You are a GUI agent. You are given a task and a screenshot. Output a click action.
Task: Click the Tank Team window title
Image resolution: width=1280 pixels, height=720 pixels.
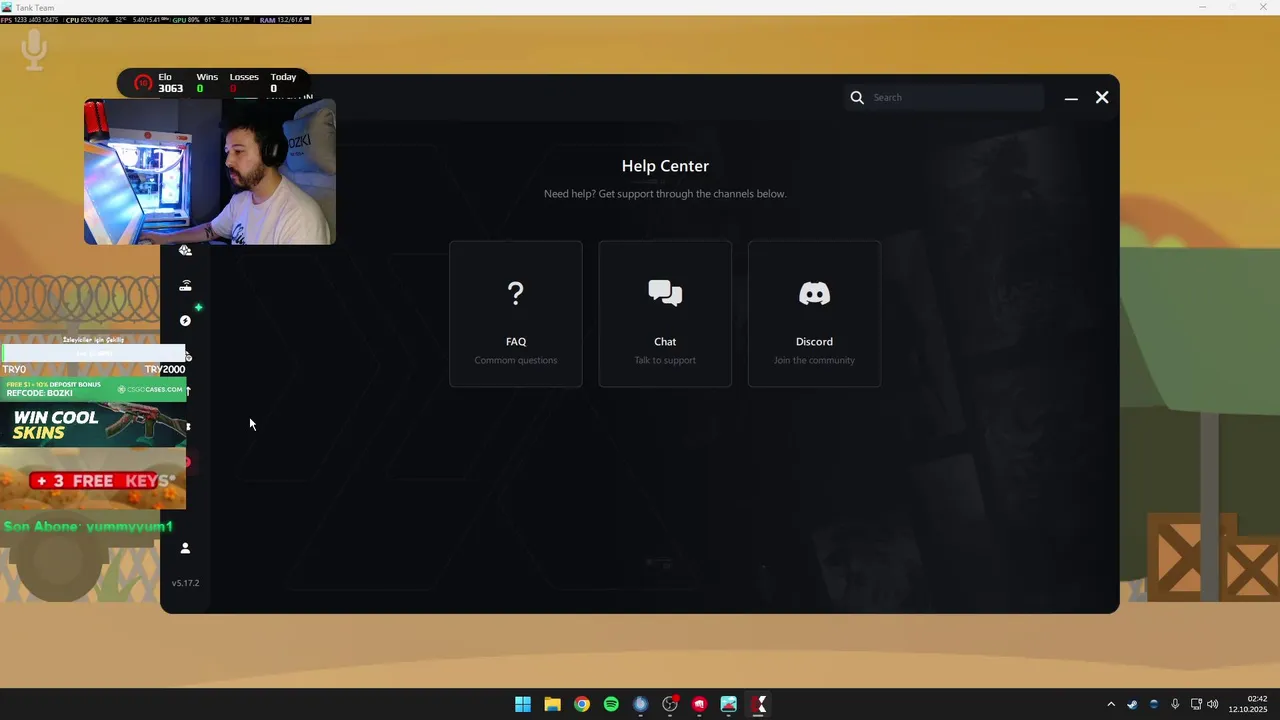35,7
